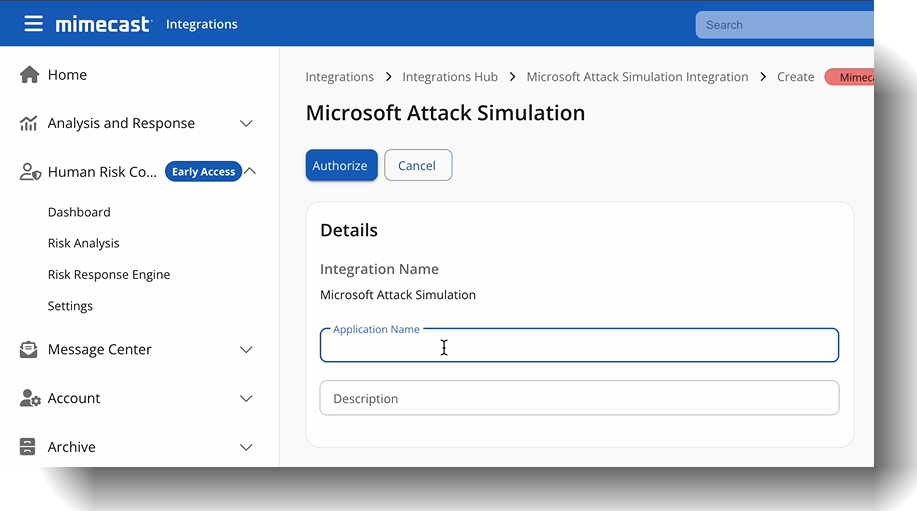Image resolution: width=917 pixels, height=511 pixels.
Task: Collapse the Human Risk section chevron
Action: 250,171
